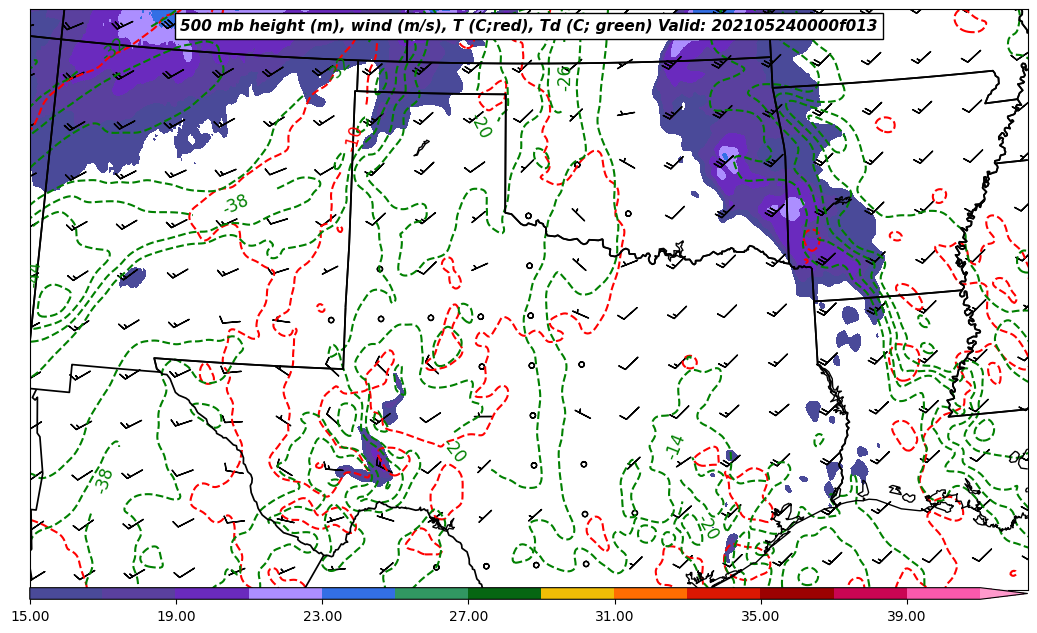
Task: Click the 15.00 colorbar tick label
Action: [x=30, y=616]
